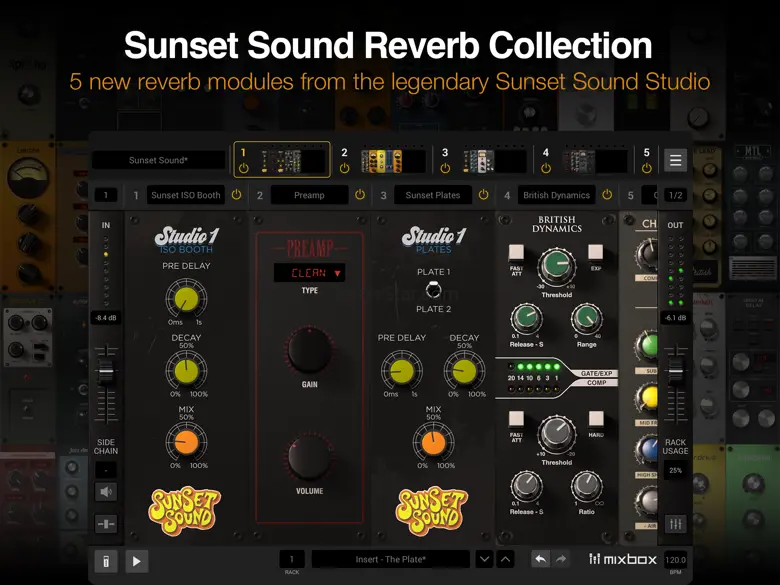Viewport: 780px width, 585px height.
Task: Toggle power for rack 3 thumbnail
Action: (x=445, y=168)
